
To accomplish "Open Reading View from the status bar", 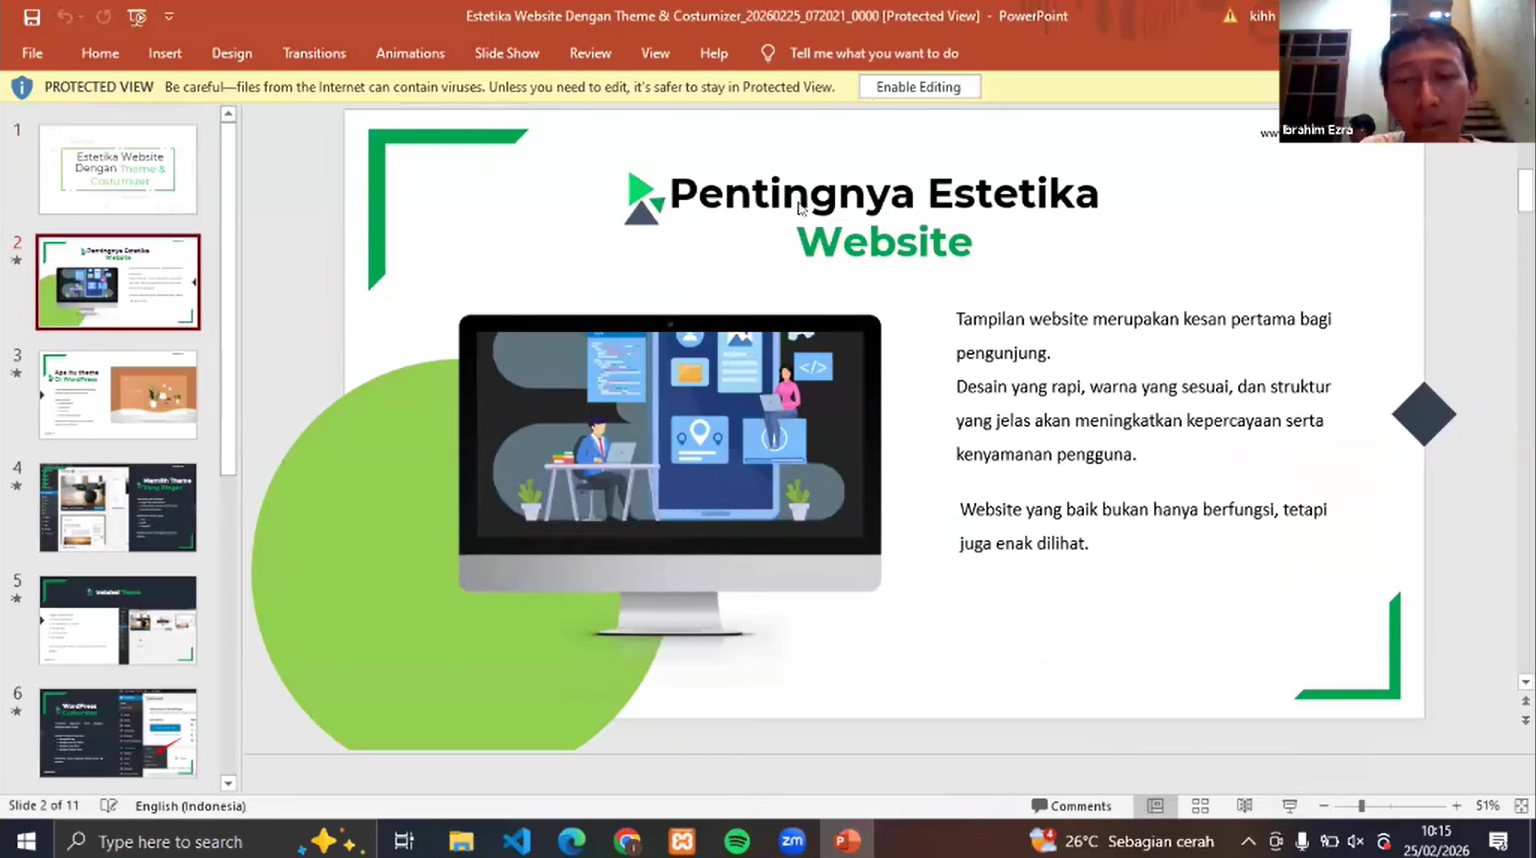I will (x=1244, y=806).
